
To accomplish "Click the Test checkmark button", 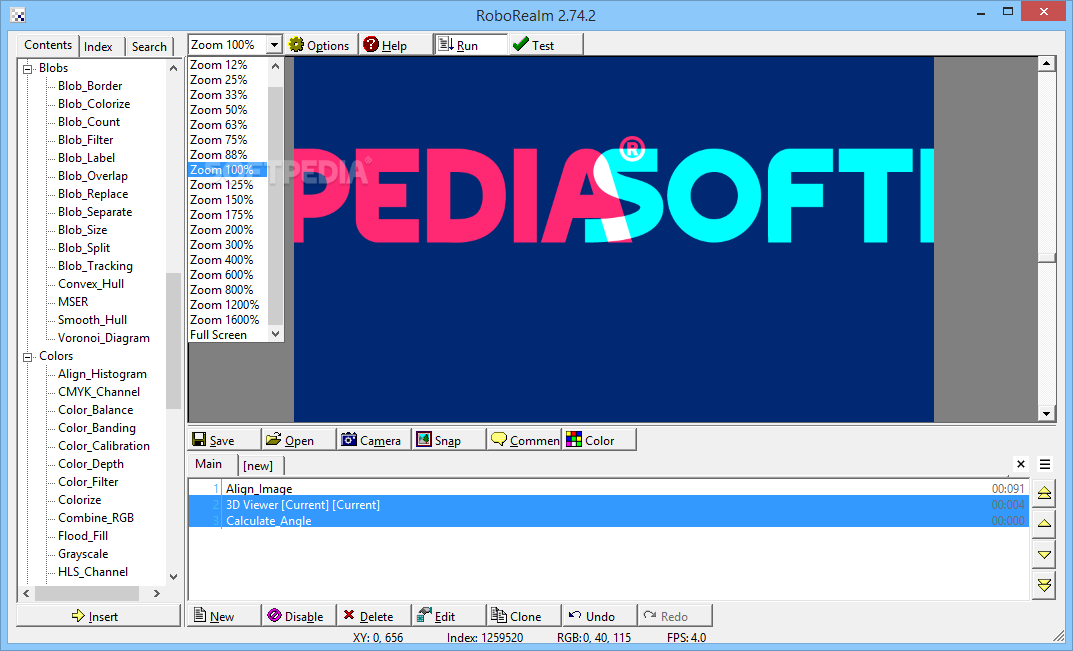I will pyautogui.click(x=546, y=45).
